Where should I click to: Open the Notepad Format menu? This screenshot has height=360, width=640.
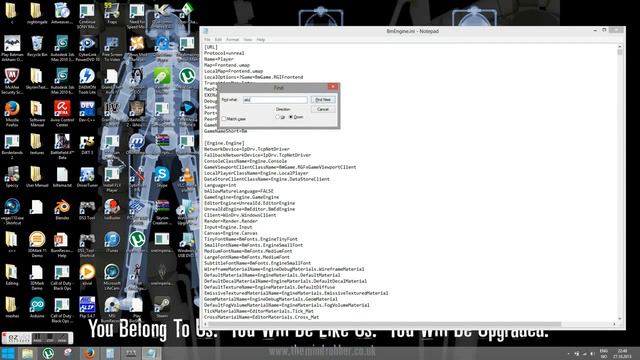[x=233, y=40]
